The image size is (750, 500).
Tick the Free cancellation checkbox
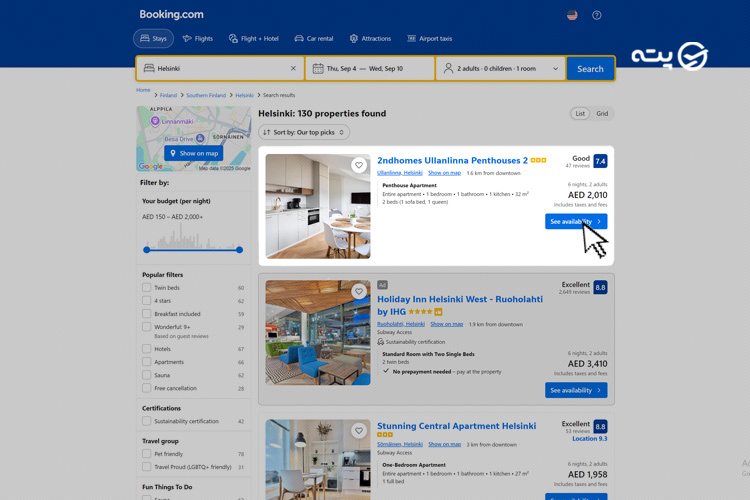click(147, 388)
